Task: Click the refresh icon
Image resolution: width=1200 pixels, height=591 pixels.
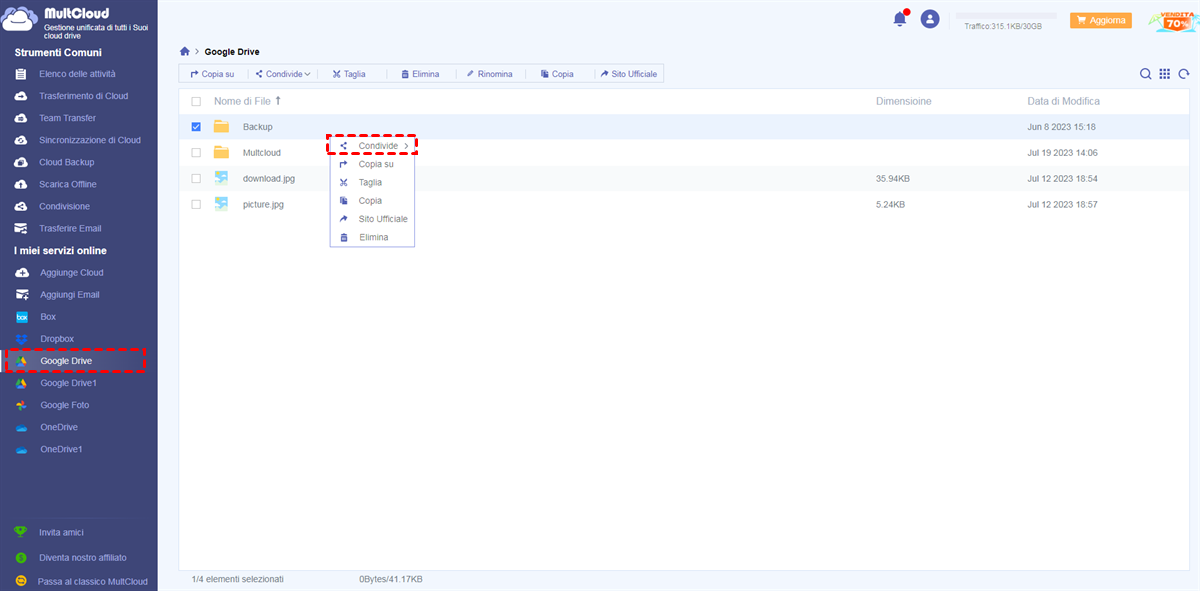Action: (x=1184, y=74)
